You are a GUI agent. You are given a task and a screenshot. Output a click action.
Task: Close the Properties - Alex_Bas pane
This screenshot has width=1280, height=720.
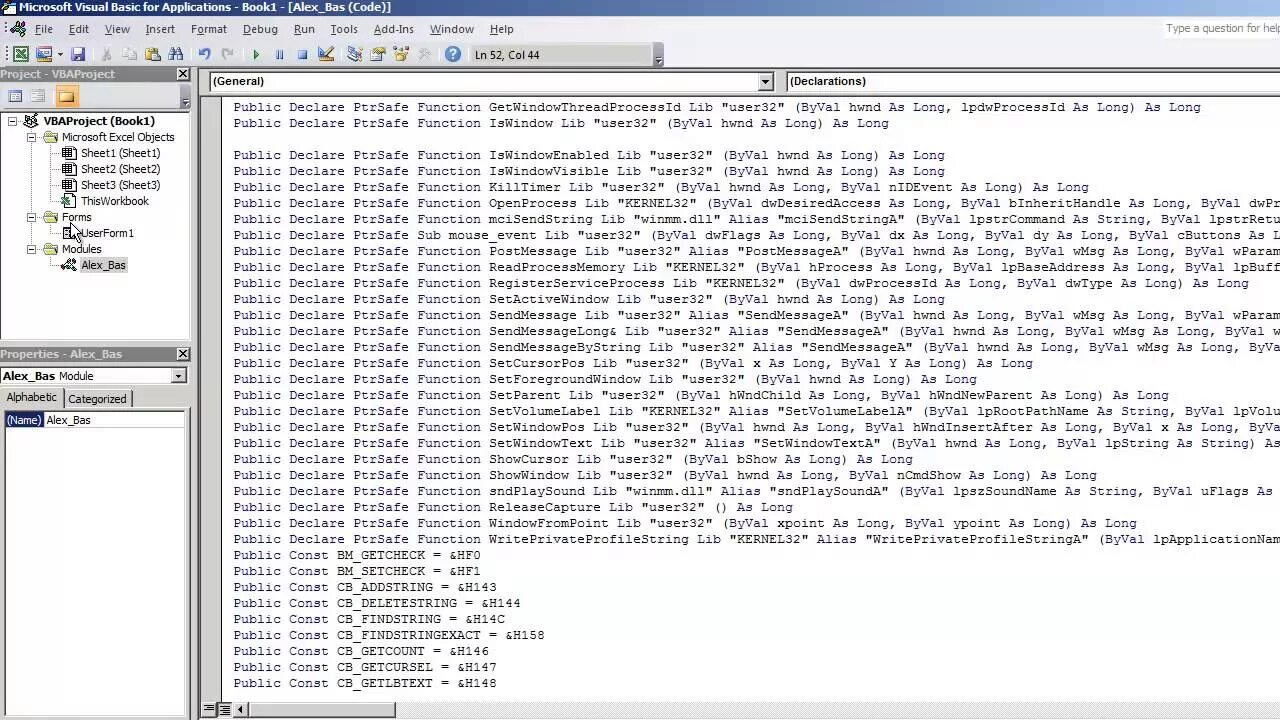point(183,354)
